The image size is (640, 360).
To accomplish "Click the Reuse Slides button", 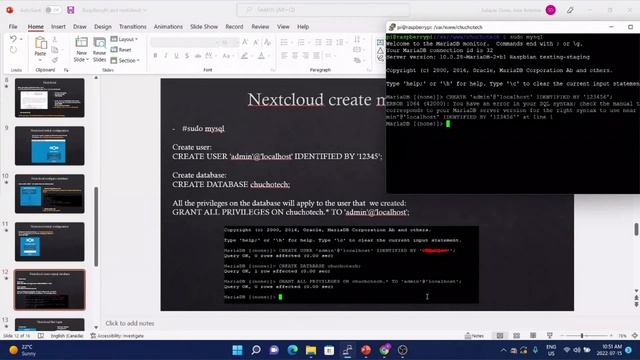I will (99, 49).
